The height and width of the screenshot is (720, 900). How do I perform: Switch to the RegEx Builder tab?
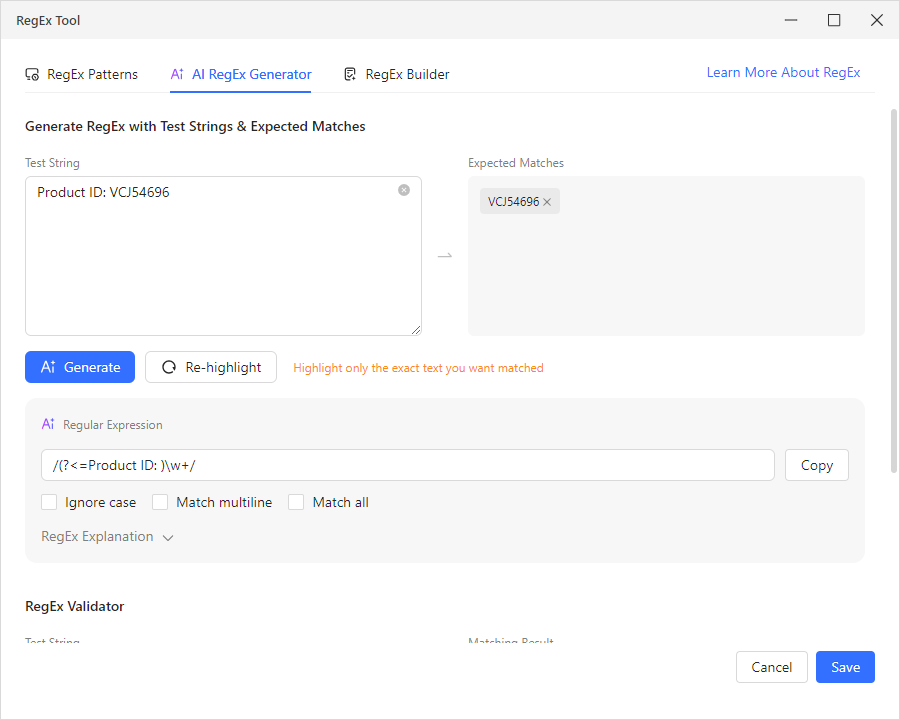click(396, 73)
